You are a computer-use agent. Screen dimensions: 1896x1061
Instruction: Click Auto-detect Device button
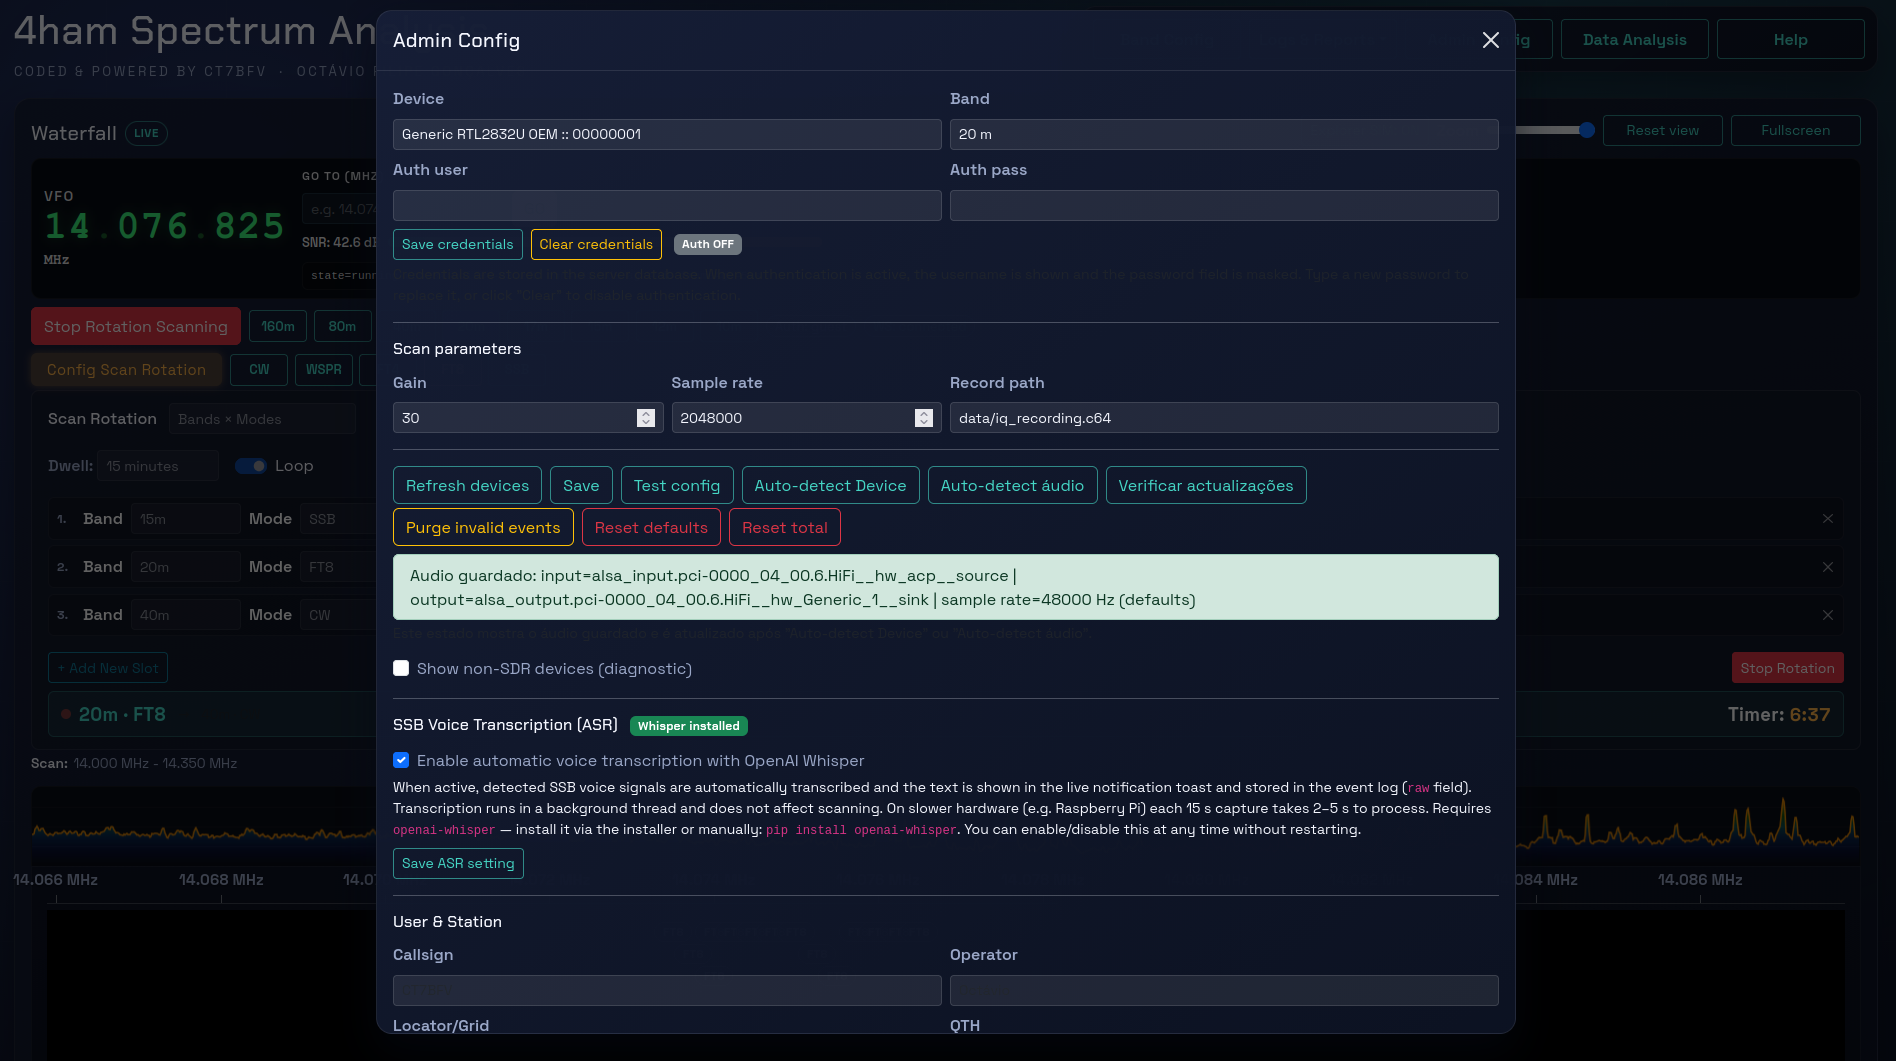(830, 485)
